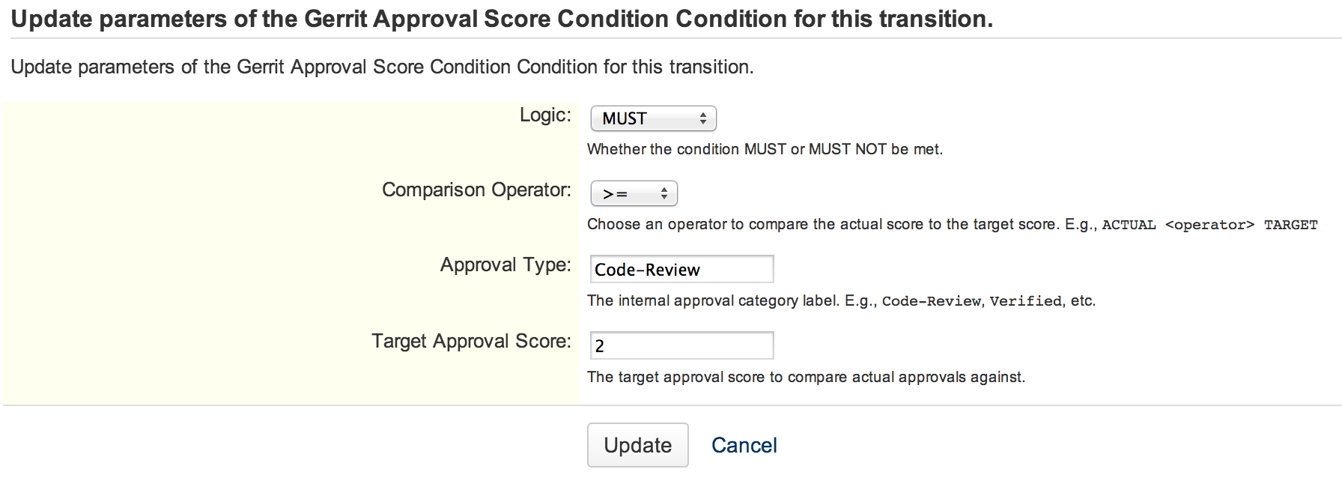Click the "Comparison Operator:" field label
1342x496 pixels.
click(x=476, y=190)
